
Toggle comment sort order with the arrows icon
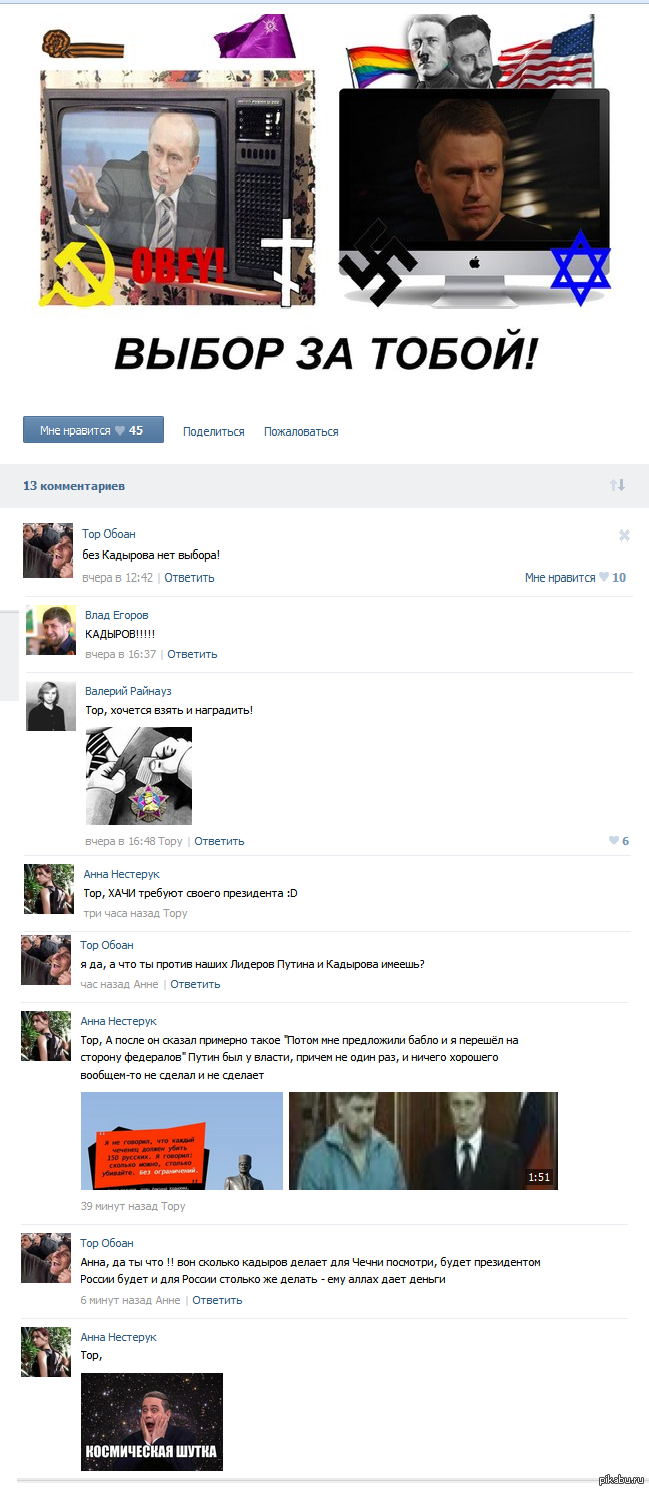pos(617,485)
